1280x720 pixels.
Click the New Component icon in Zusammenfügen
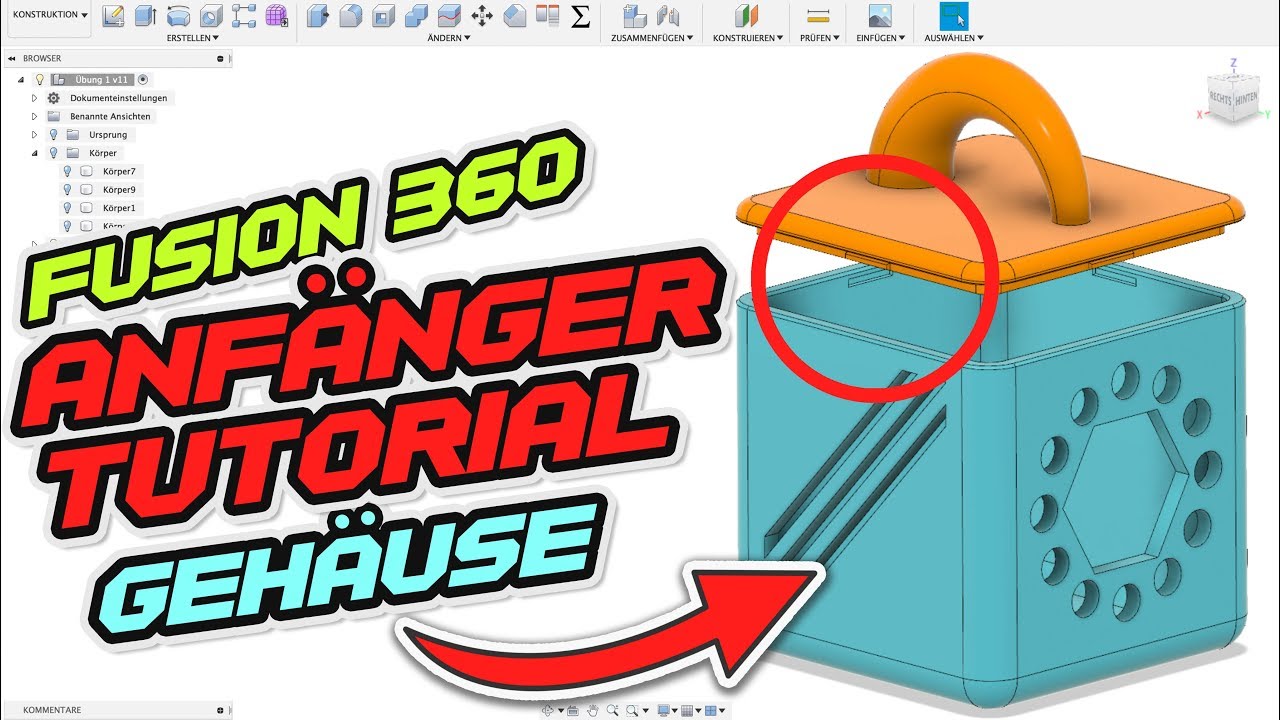tap(633, 15)
